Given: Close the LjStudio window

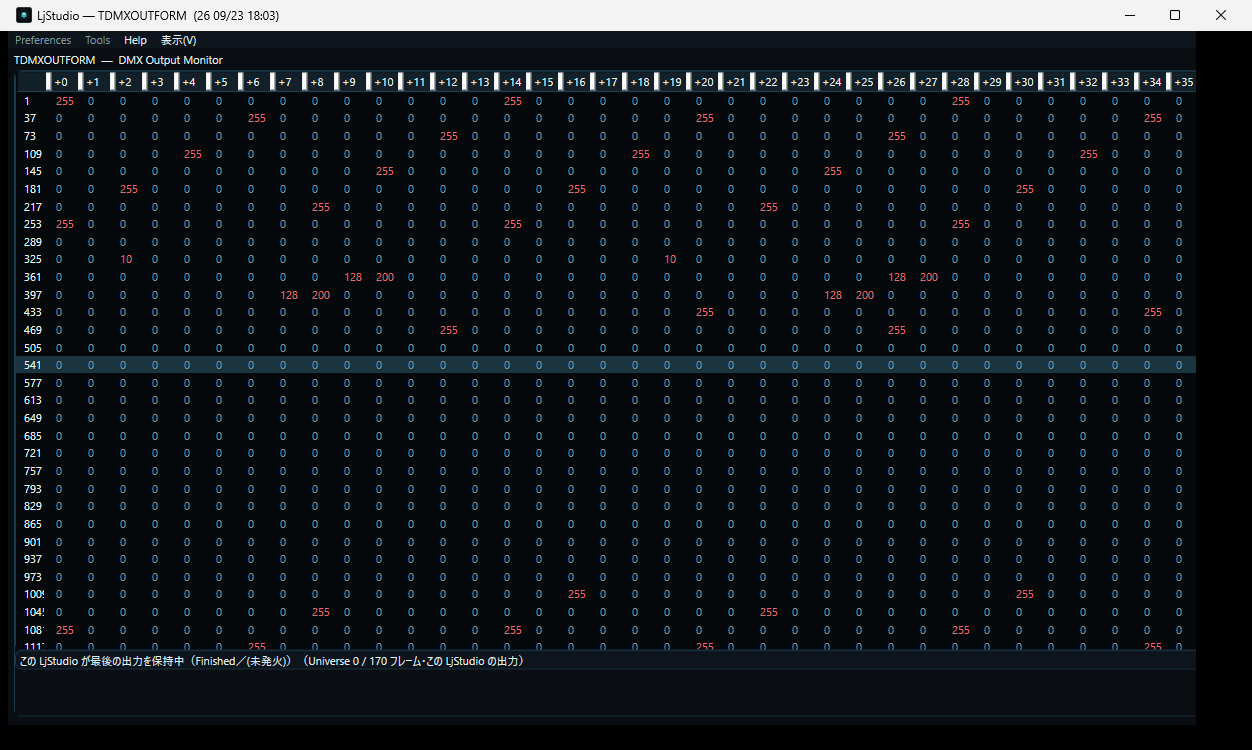Looking at the screenshot, I should tap(1222, 15).
